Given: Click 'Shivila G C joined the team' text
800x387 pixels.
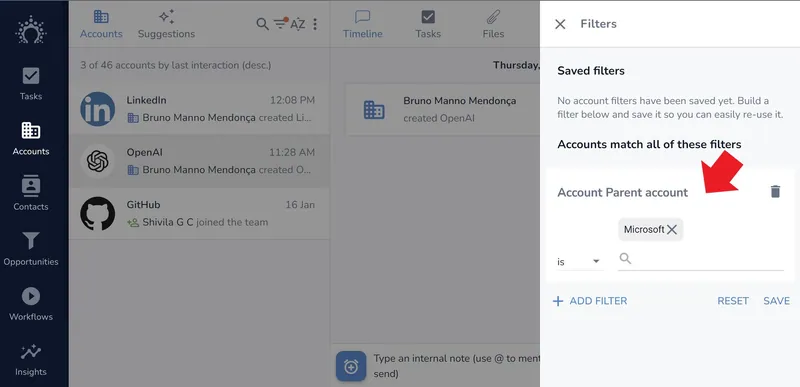Looking at the screenshot, I should click(205, 222).
